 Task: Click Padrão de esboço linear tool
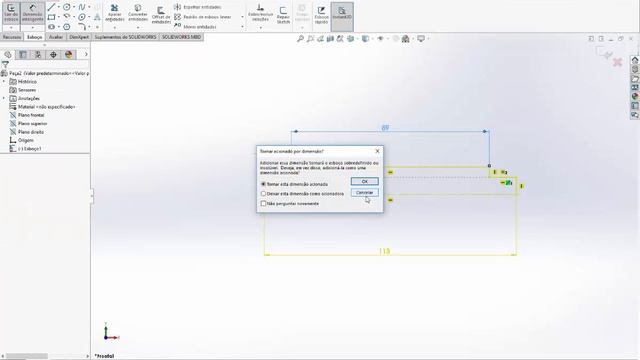pos(203,17)
